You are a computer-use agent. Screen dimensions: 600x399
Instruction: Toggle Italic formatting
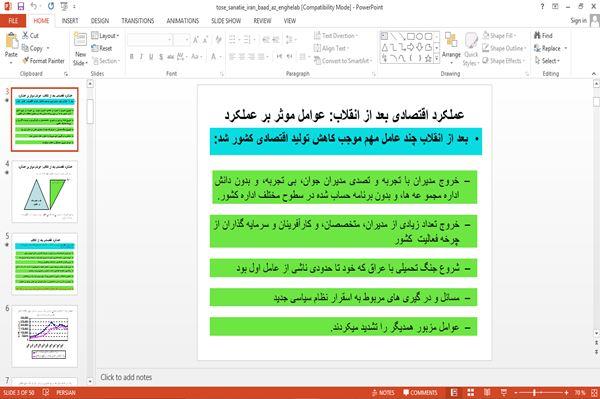(x=141, y=57)
